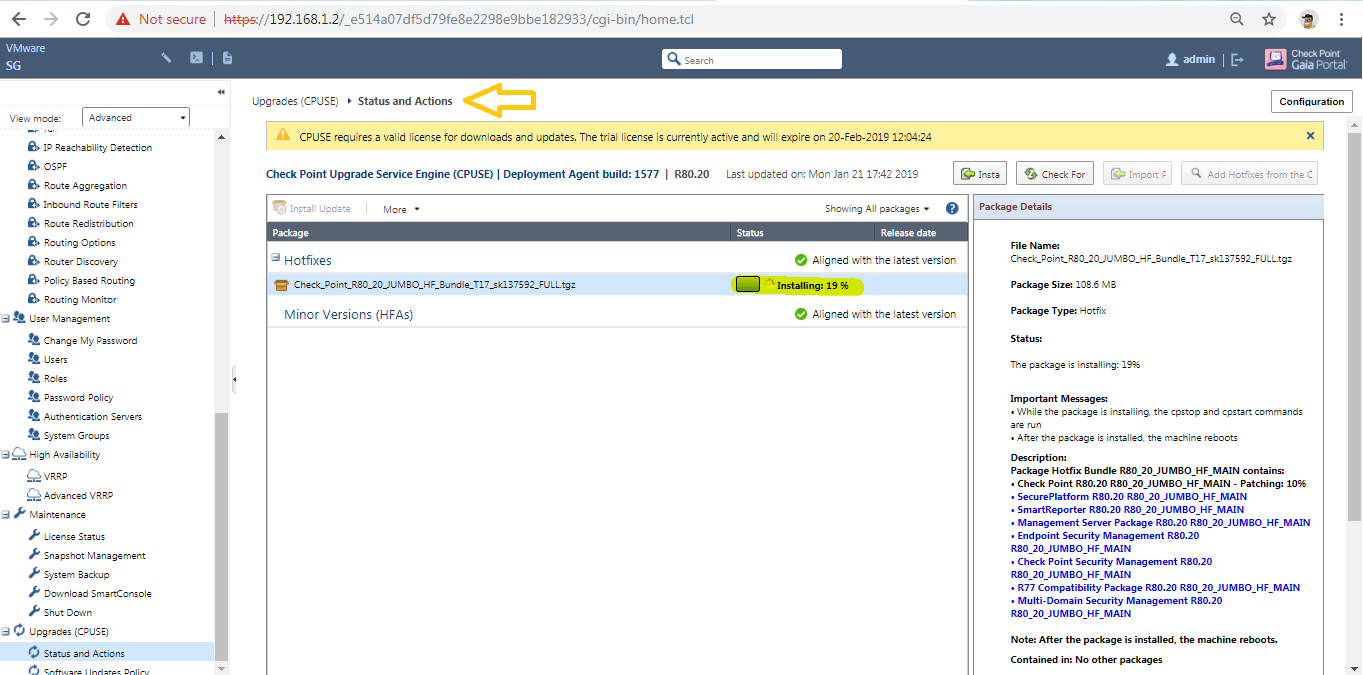Image resolution: width=1363 pixels, height=675 pixels.
Task: Open Showing All packages filter dropdown
Action: [x=877, y=209]
